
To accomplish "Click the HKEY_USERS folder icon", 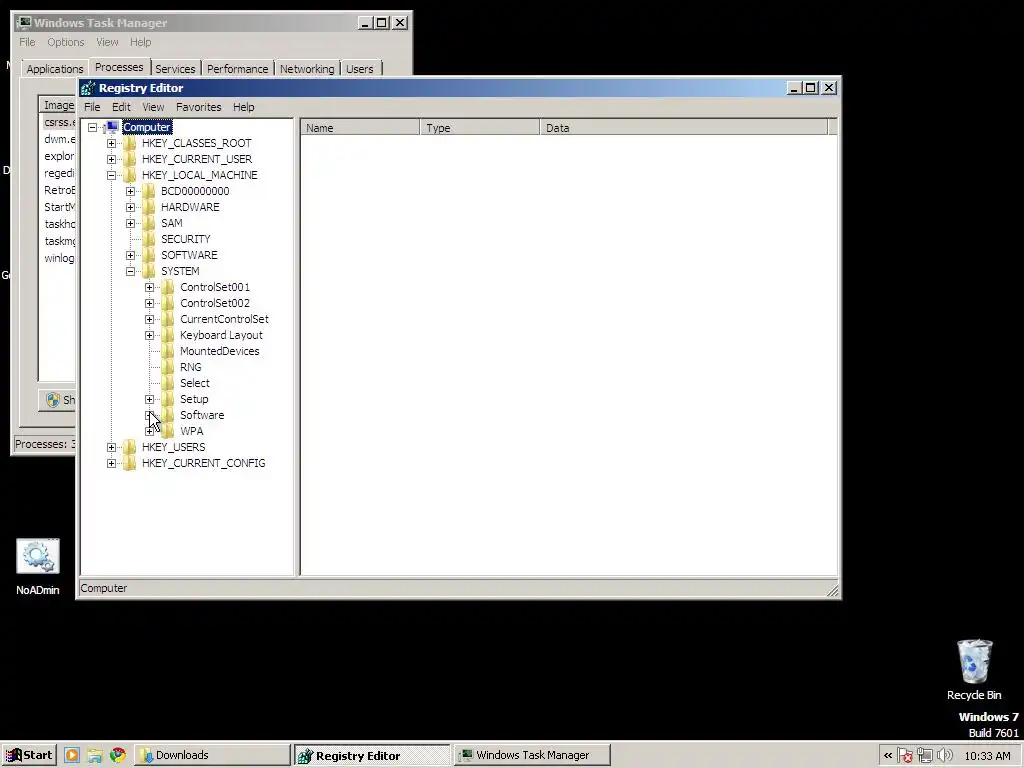I will (x=130, y=447).
